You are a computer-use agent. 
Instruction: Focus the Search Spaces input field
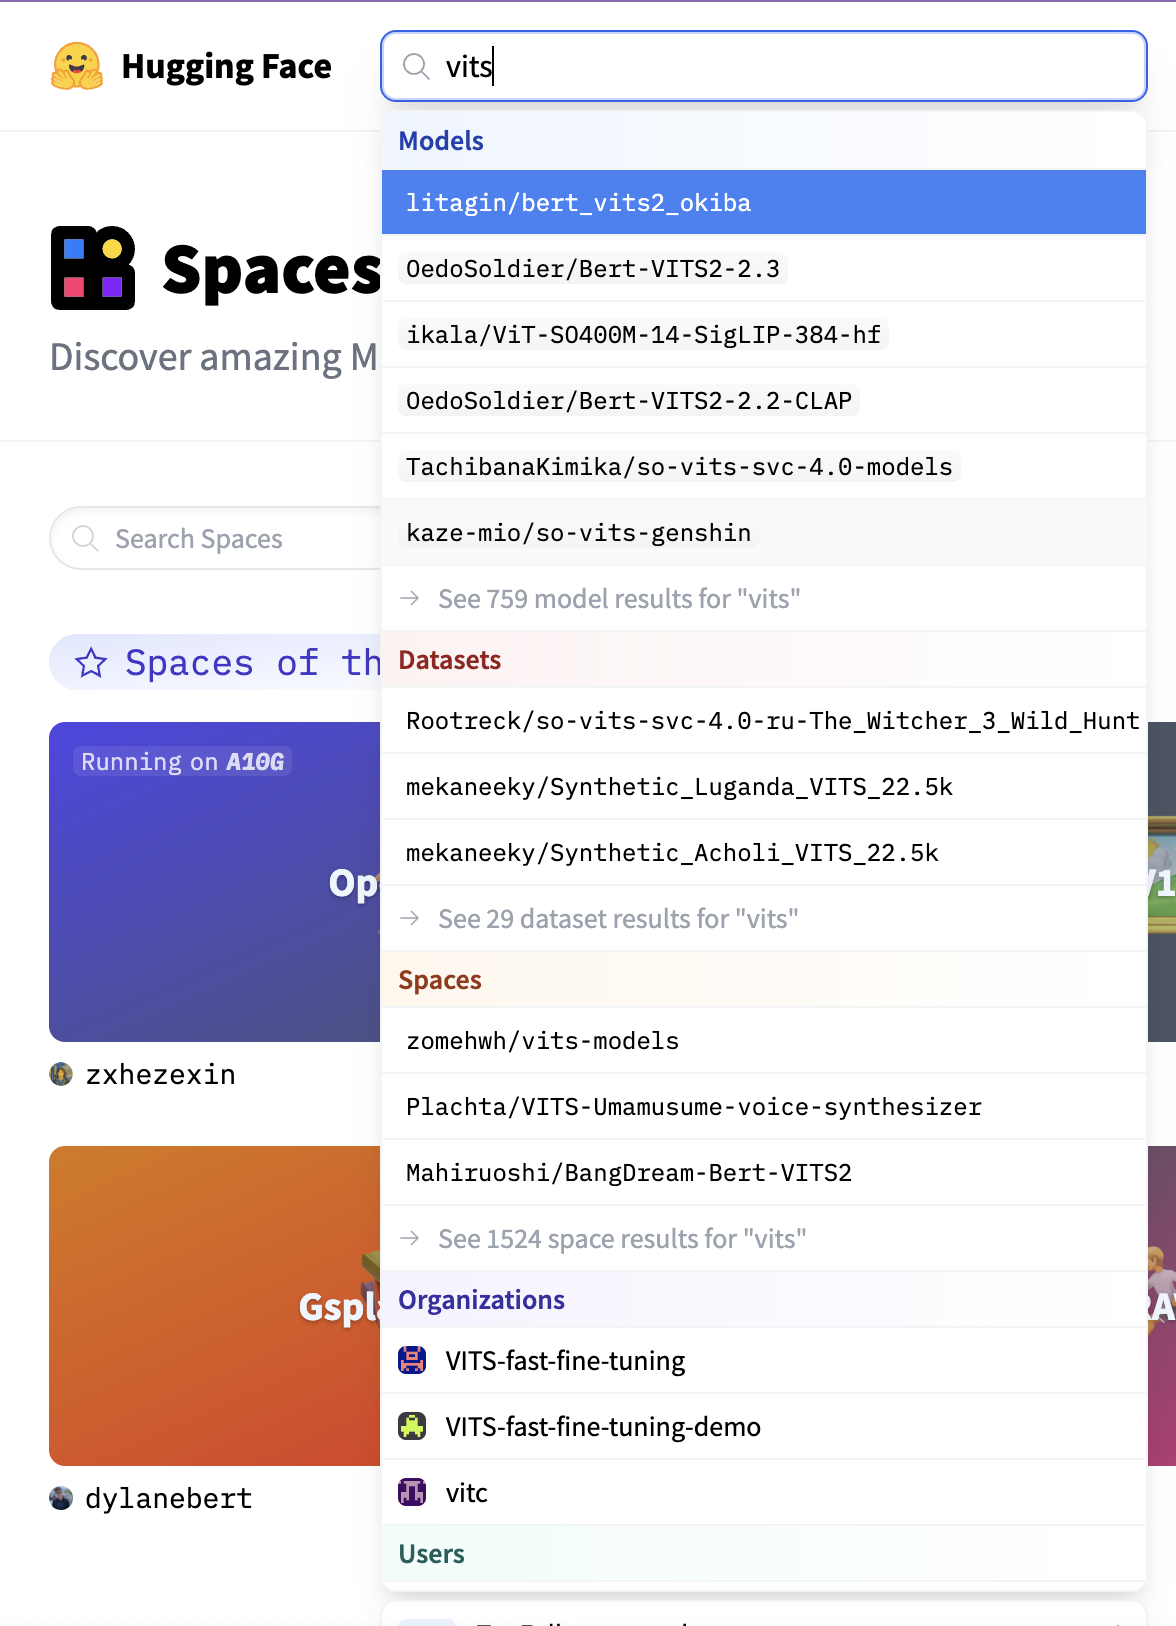(x=216, y=538)
